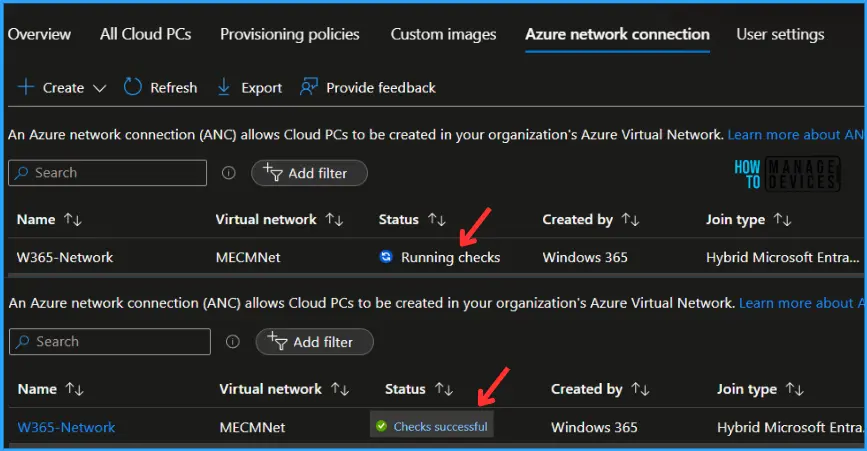Click the Refresh circular arrow icon
Screen dimensions: 867x451
pyautogui.click(x=132, y=87)
